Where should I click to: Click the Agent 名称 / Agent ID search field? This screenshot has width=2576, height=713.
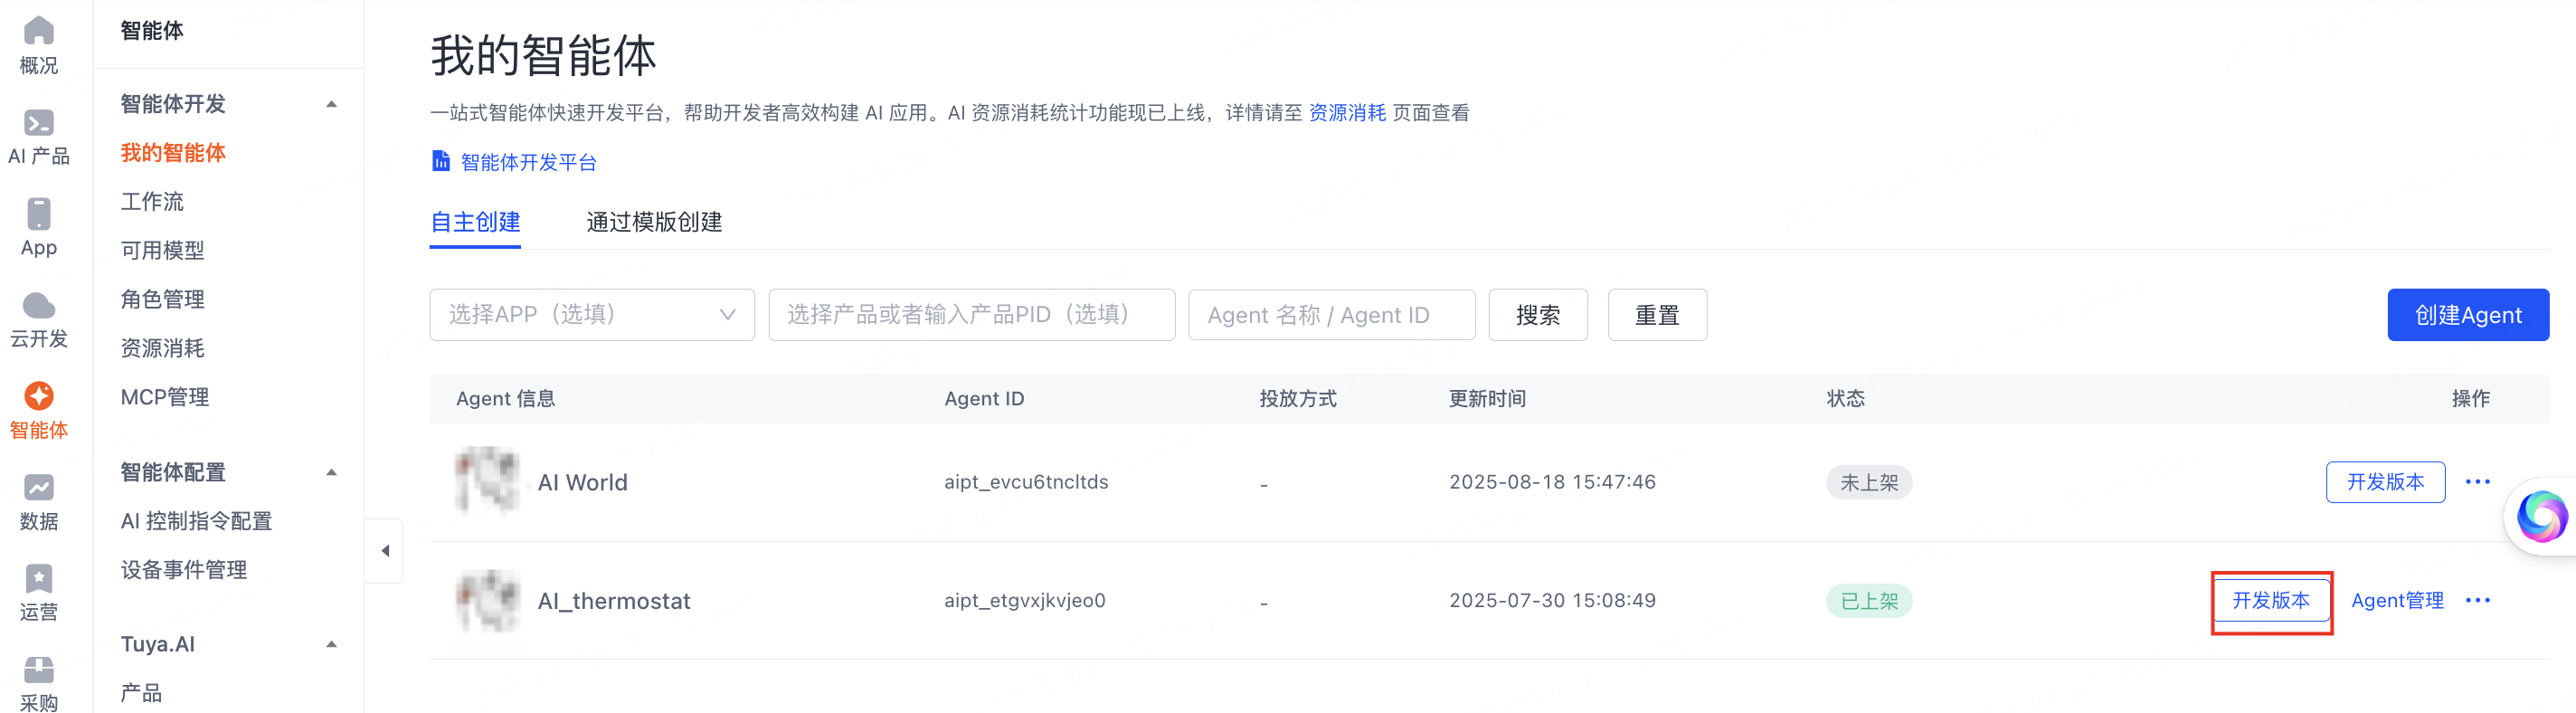pyautogui.click(x=1330, y=315)
